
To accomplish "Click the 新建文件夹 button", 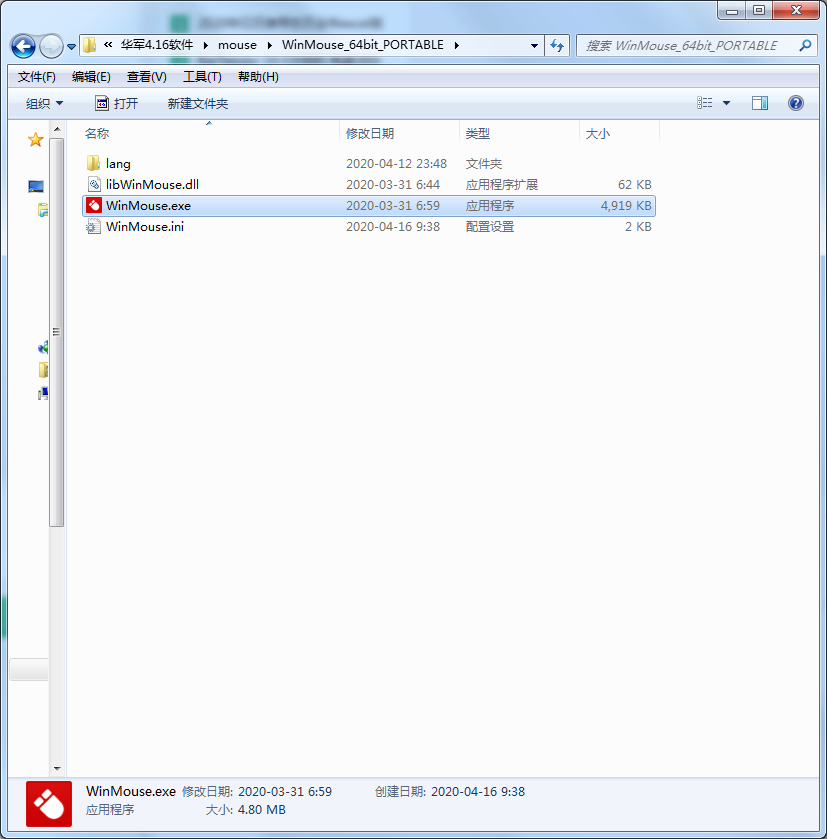I will [x=198, y=103].
